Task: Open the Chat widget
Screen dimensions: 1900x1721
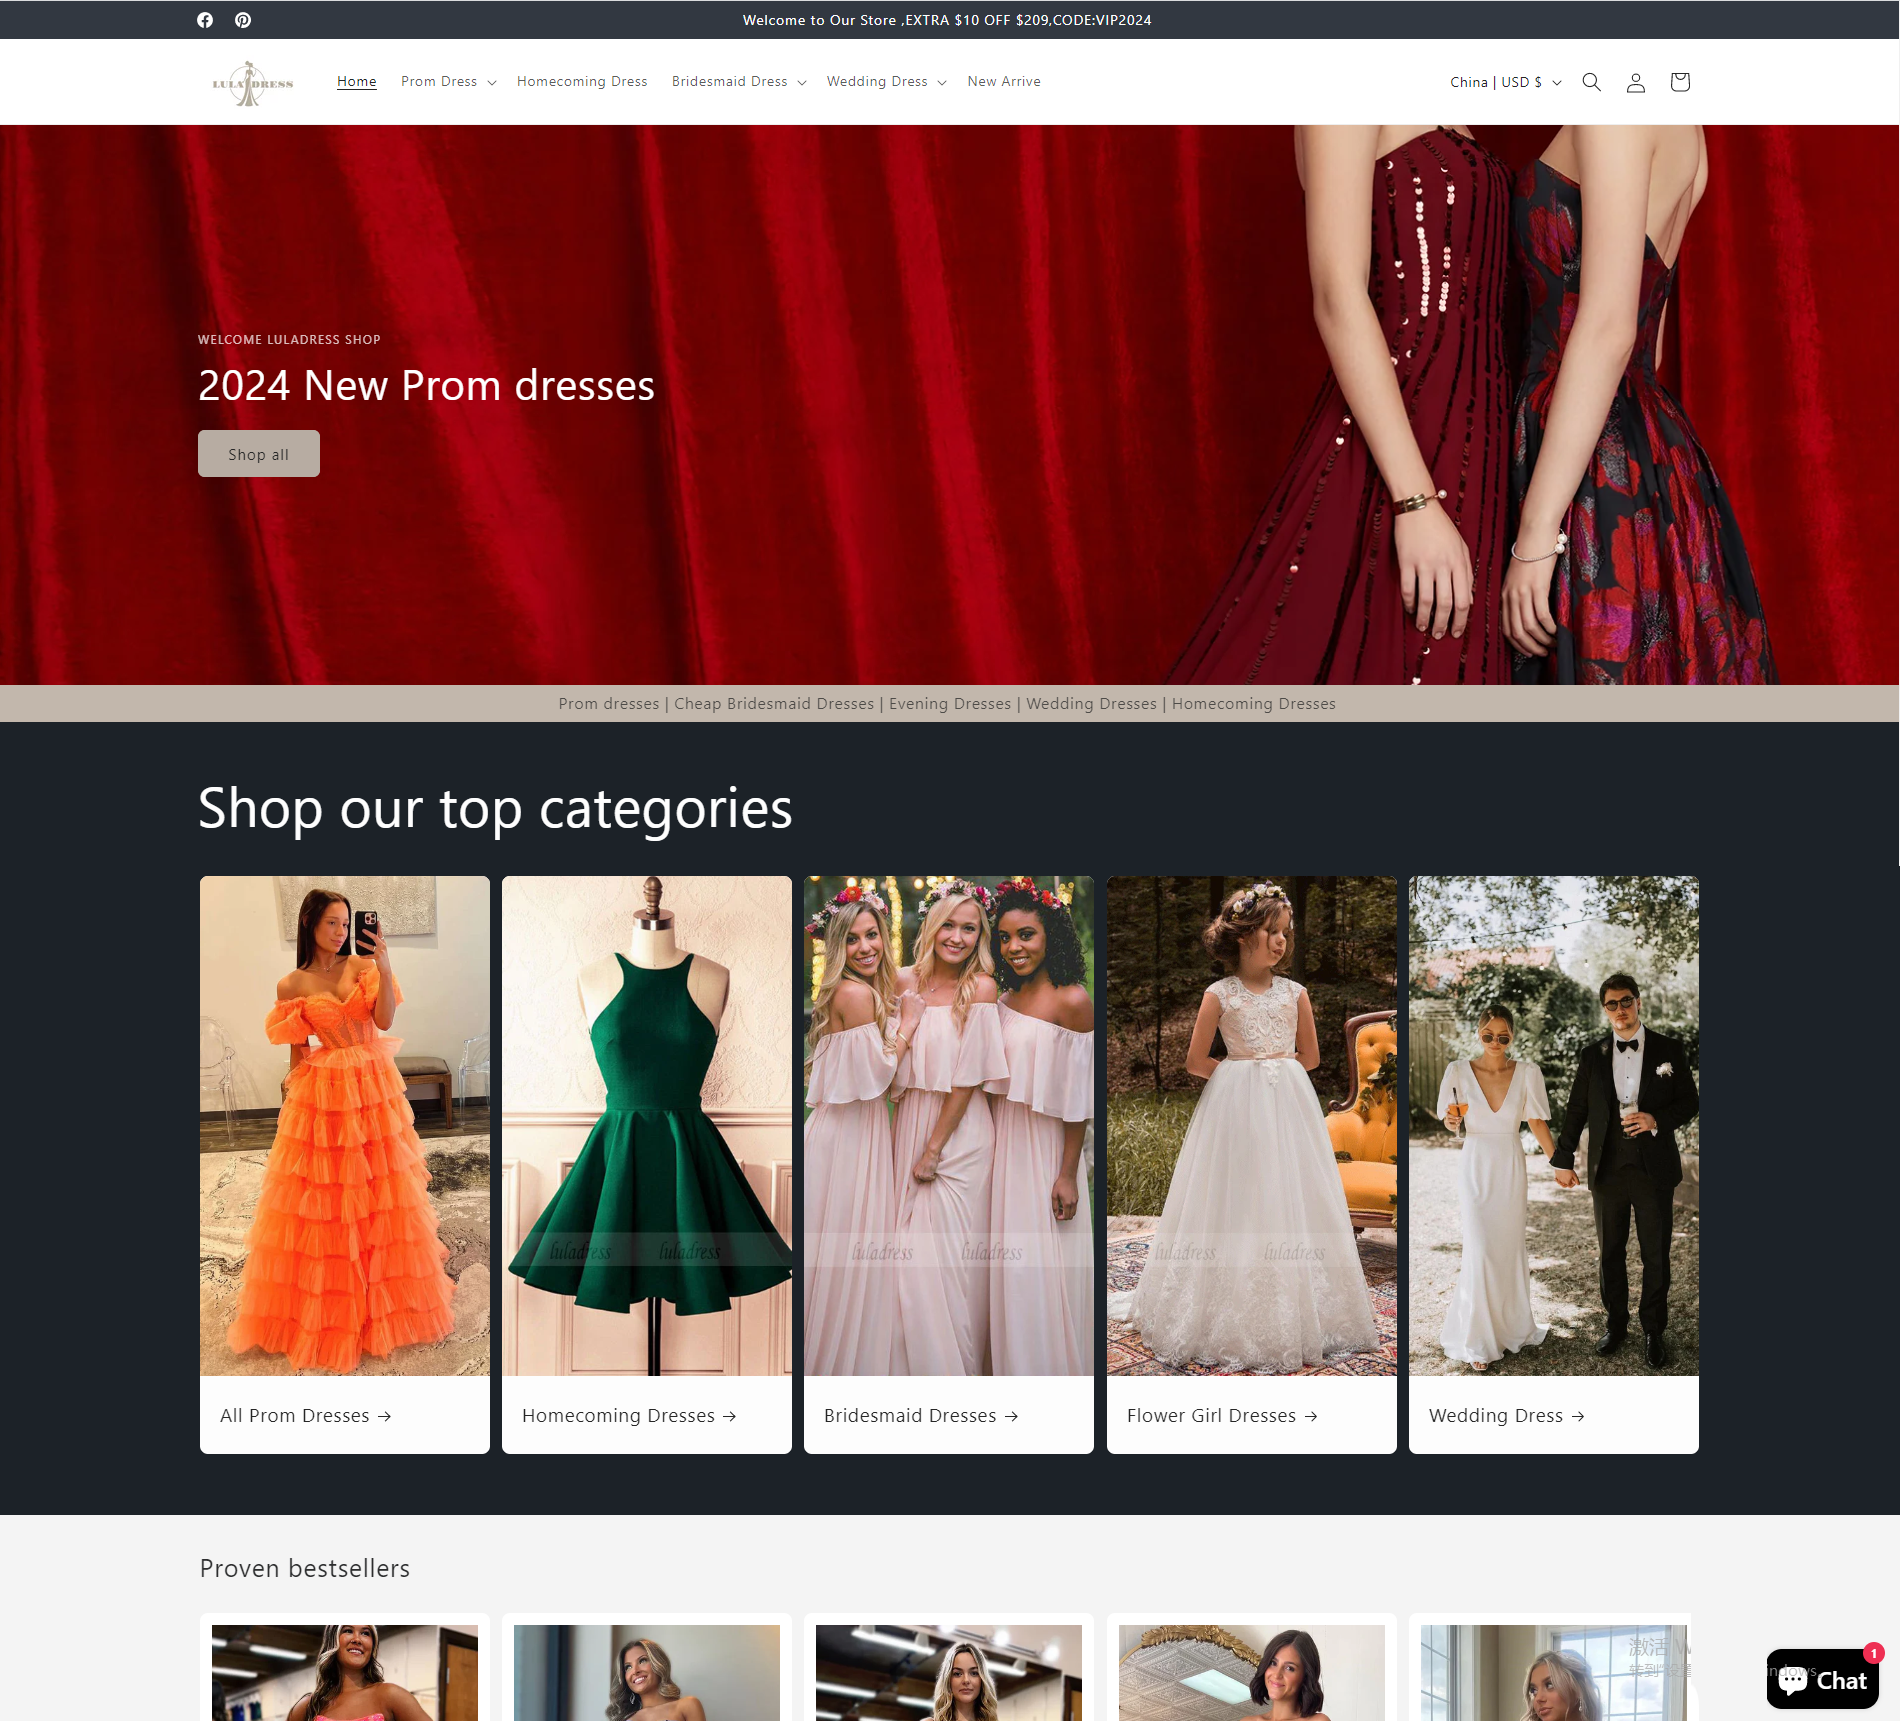Action: point(1822,1679)
